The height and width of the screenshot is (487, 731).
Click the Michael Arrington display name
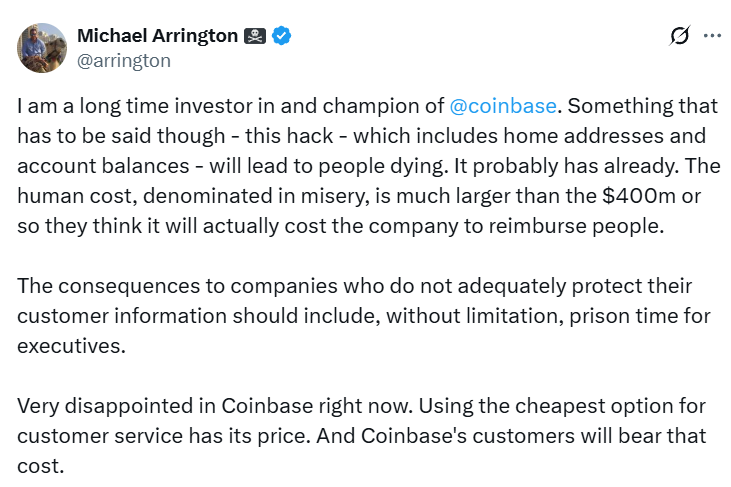[x=158, y=36]
